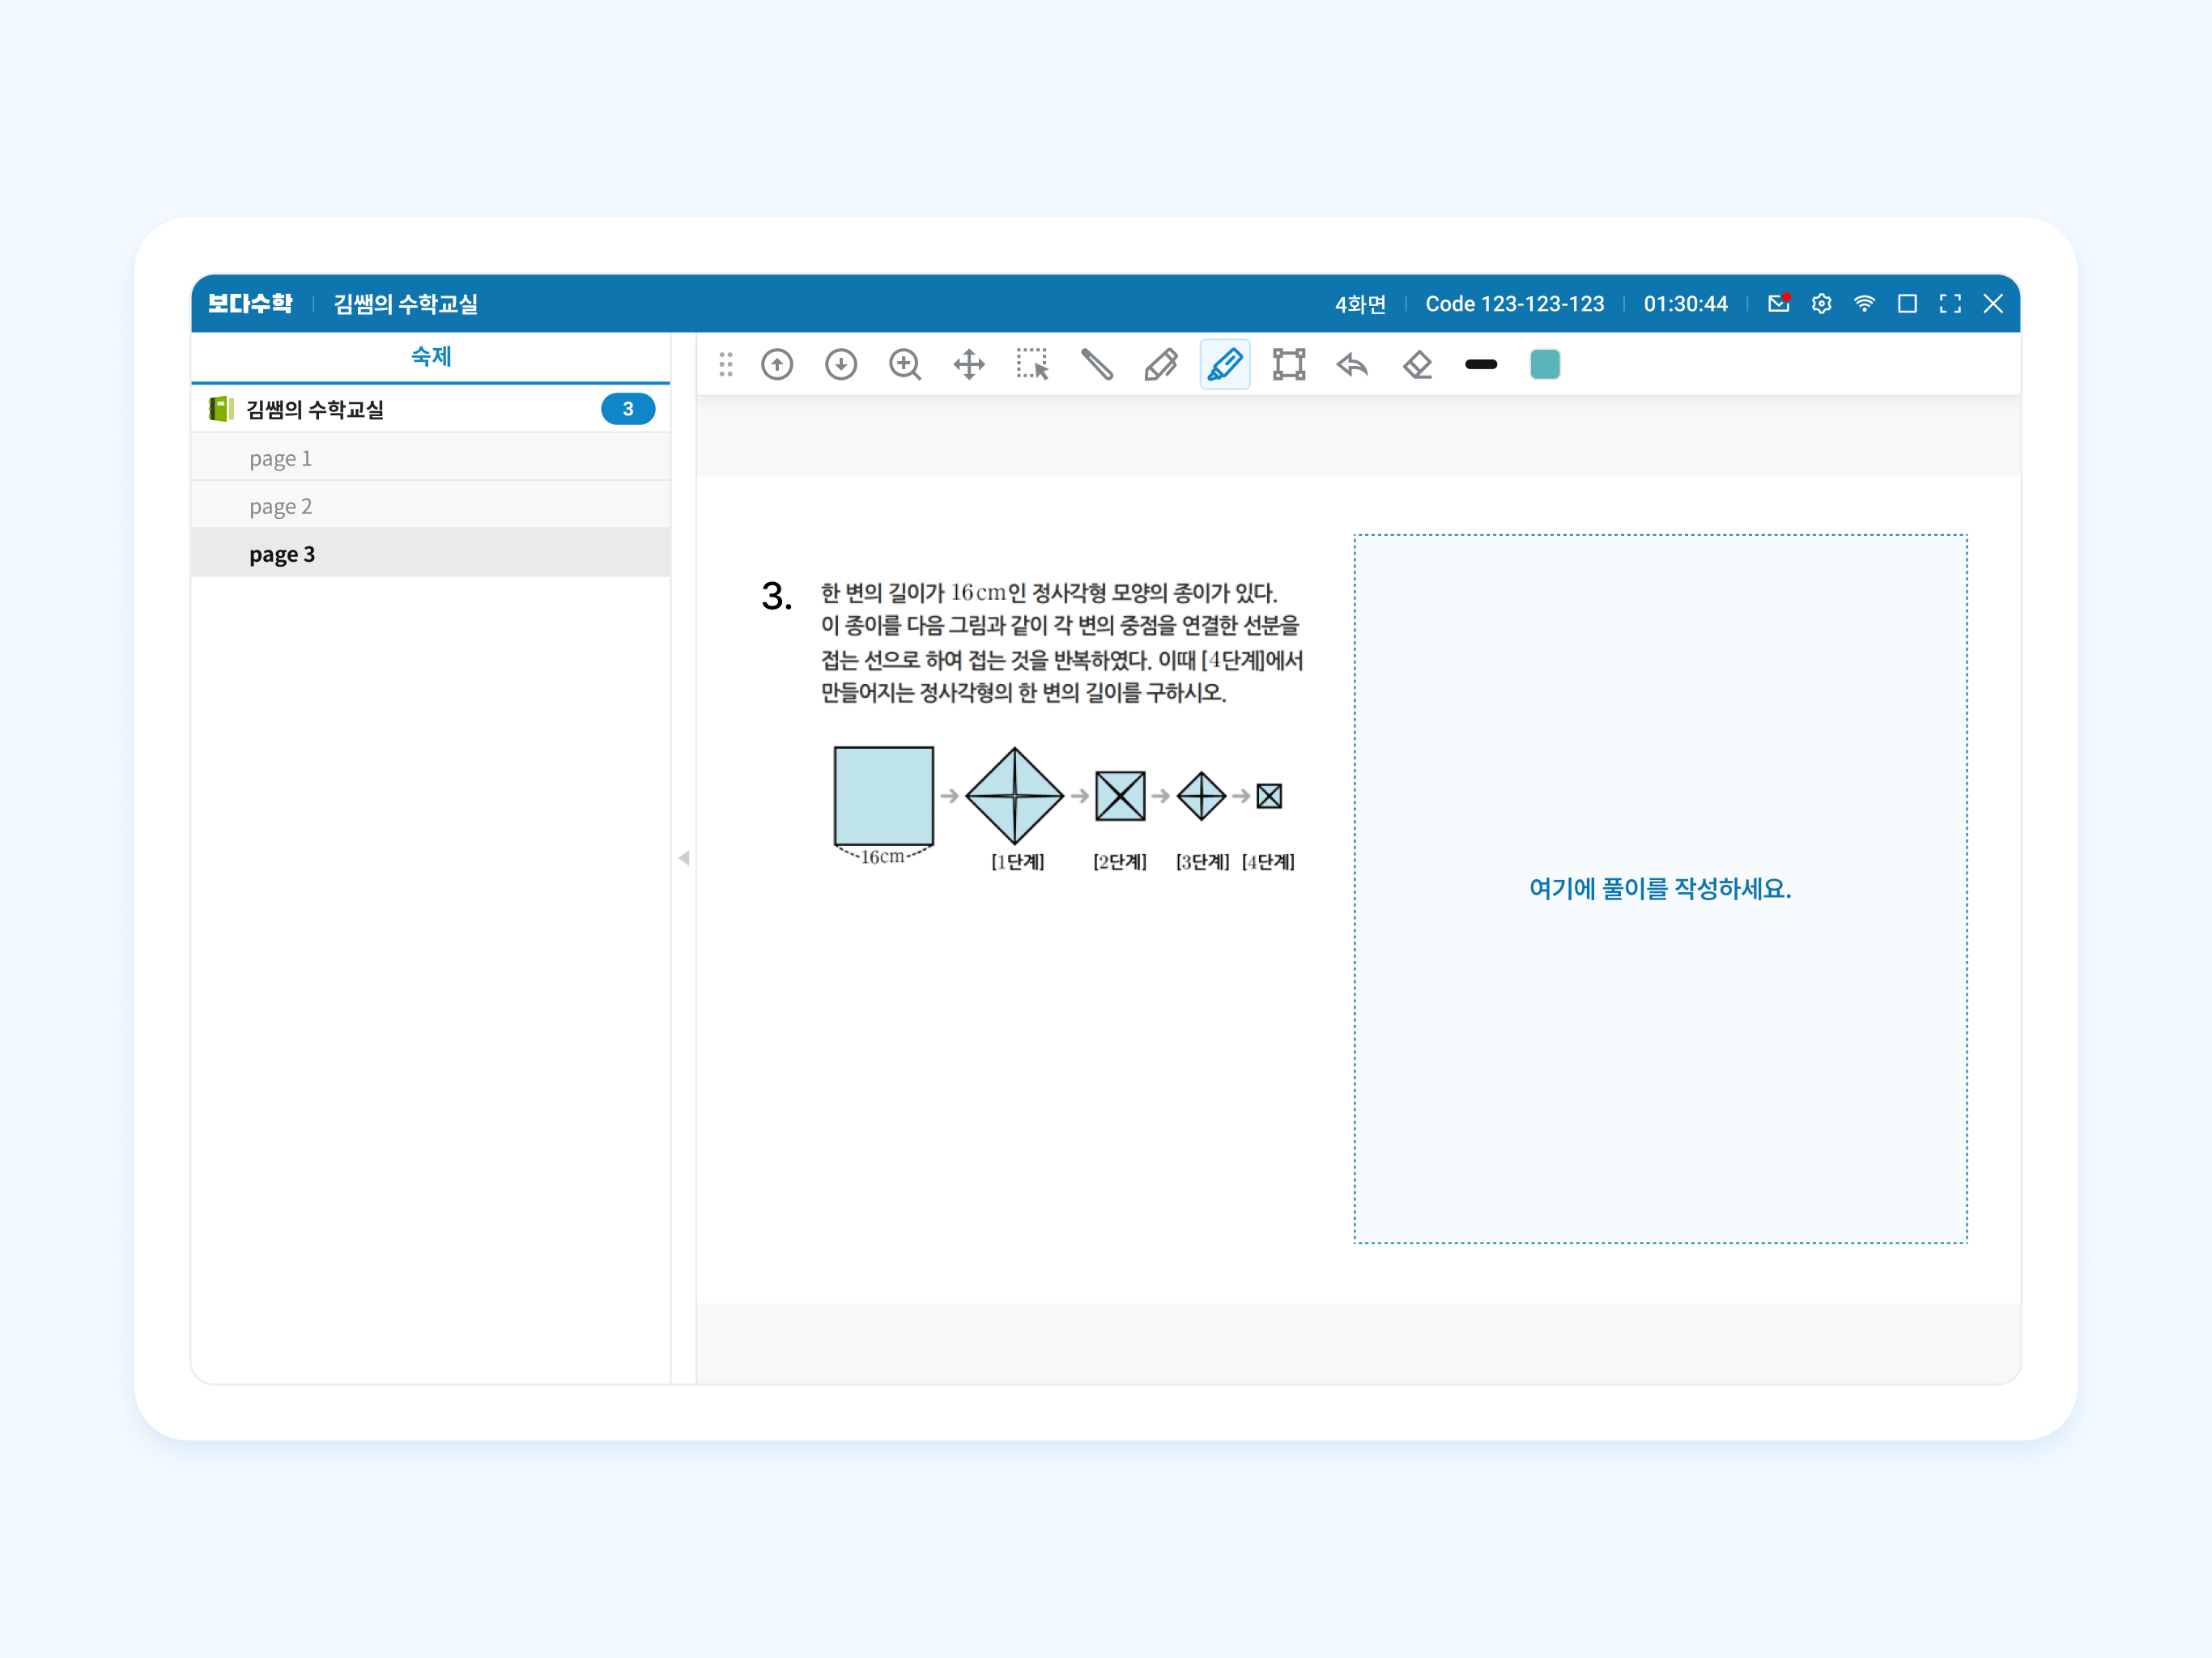This screenshot has width=2212, height=1658.
Task: Collapse the 김쌤의 수학교실 homework folder
Action: [x=430, y=409]
